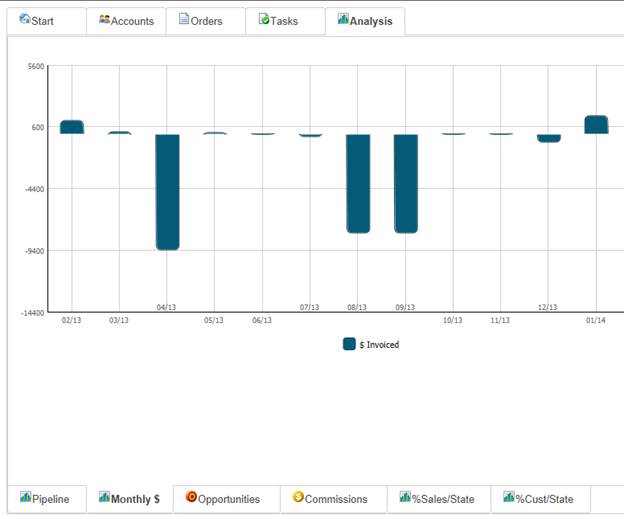Click the Orders document icon
The height and width of the screenshot is (519, 624).
[184, 19]
